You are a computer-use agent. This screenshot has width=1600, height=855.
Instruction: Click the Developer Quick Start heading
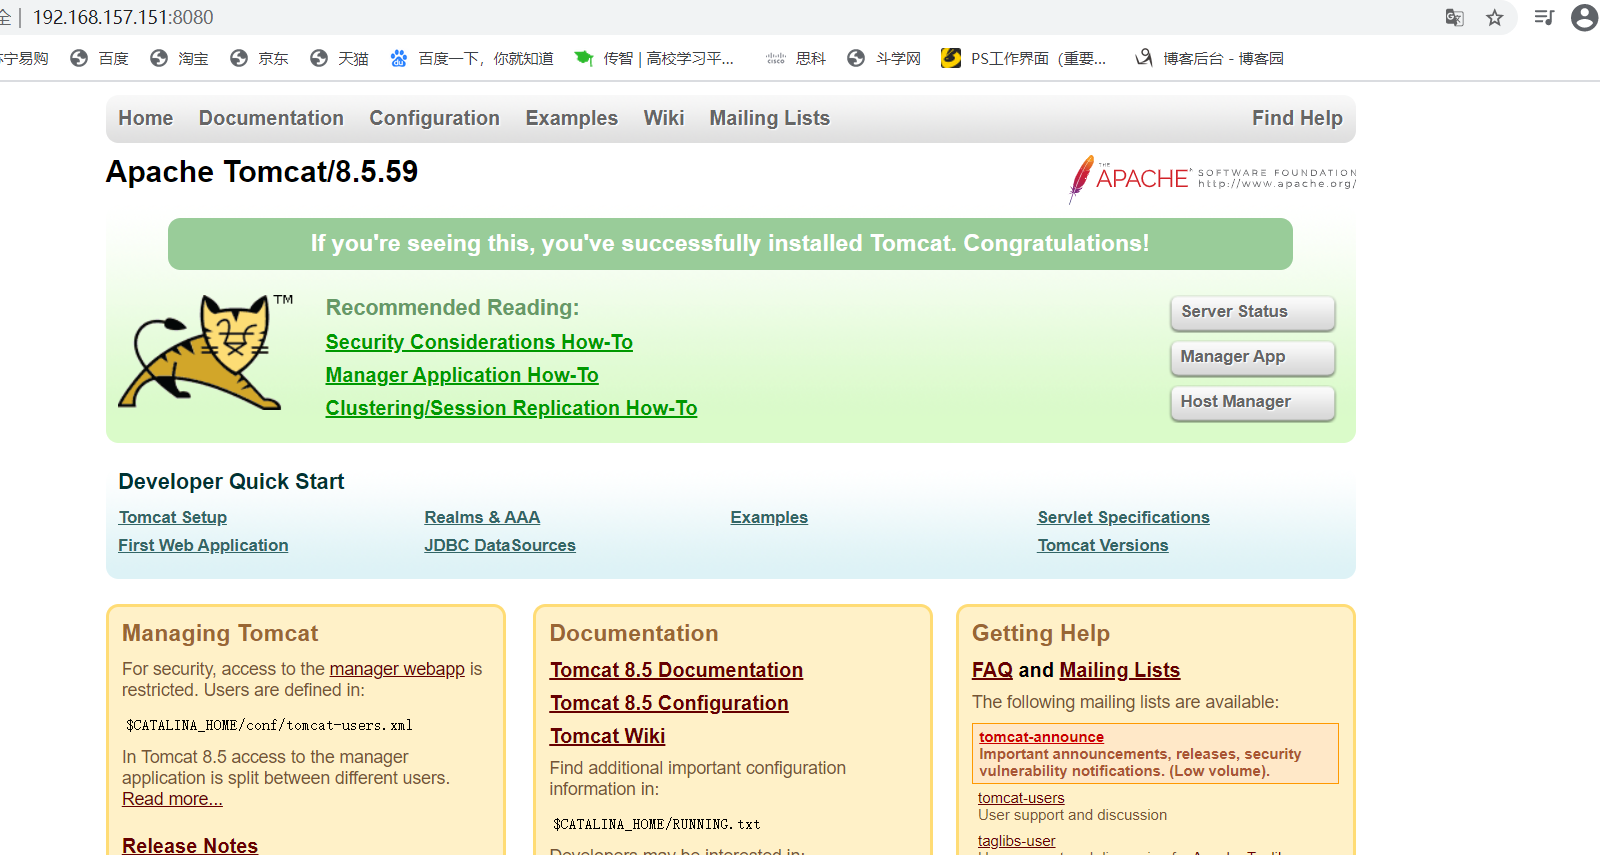(231, 482)
